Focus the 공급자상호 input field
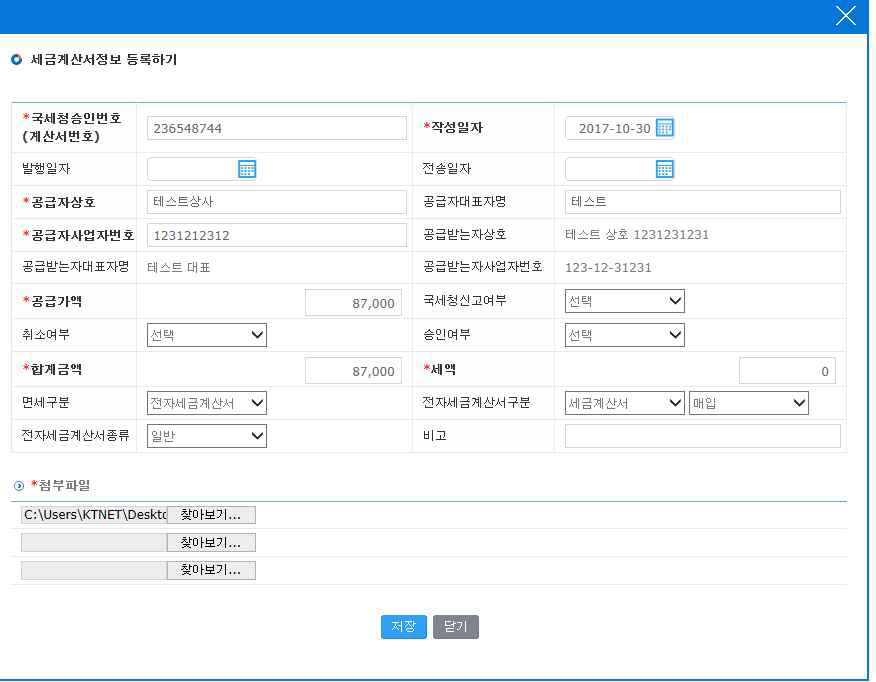 (277, 202)
